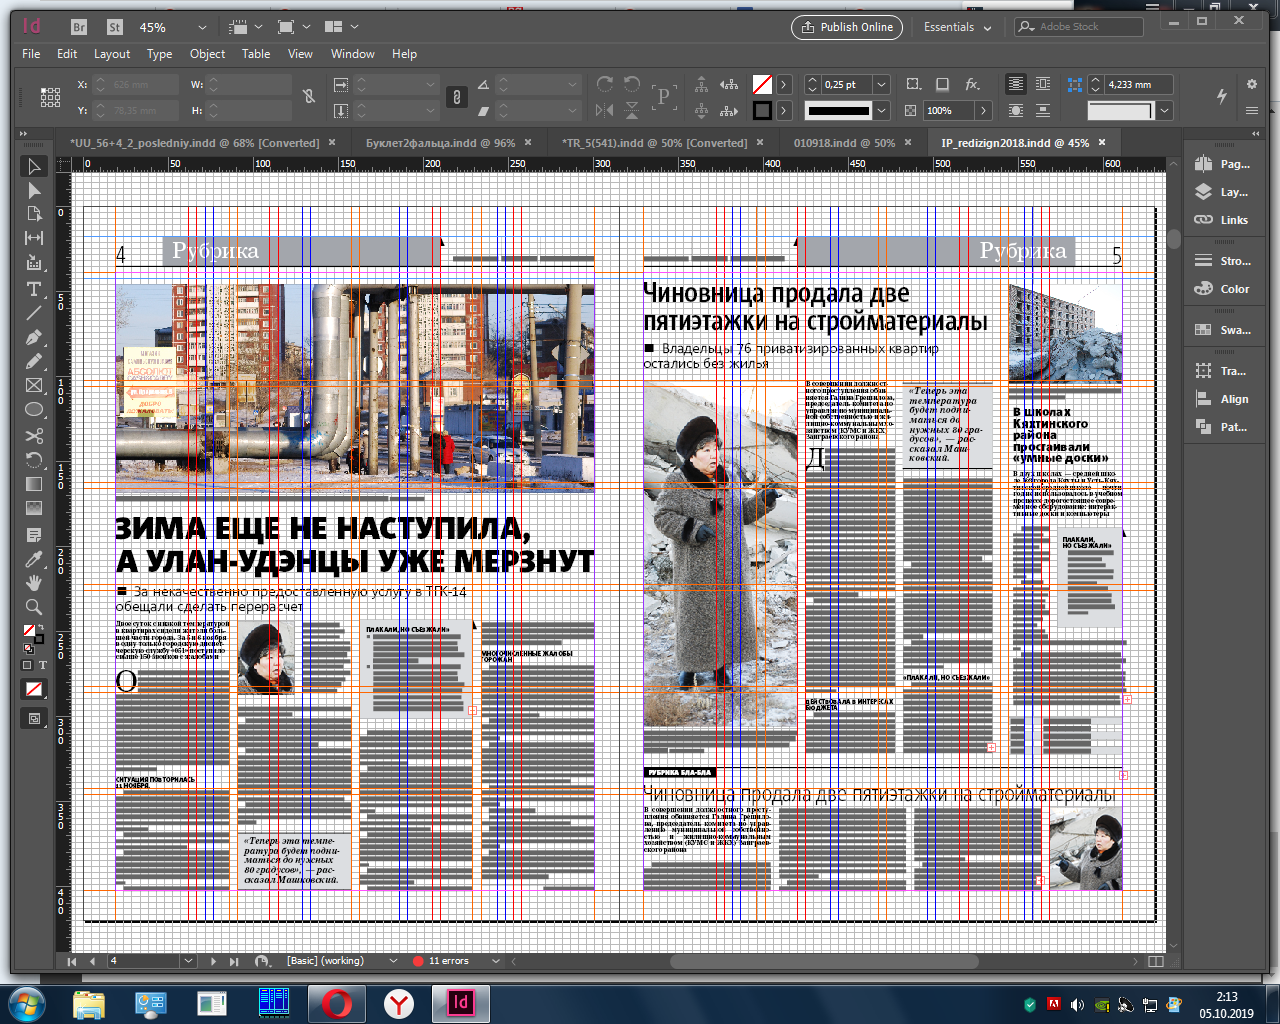
Task: Select the Ellipse tool
Action: click(x=34, y=409)
